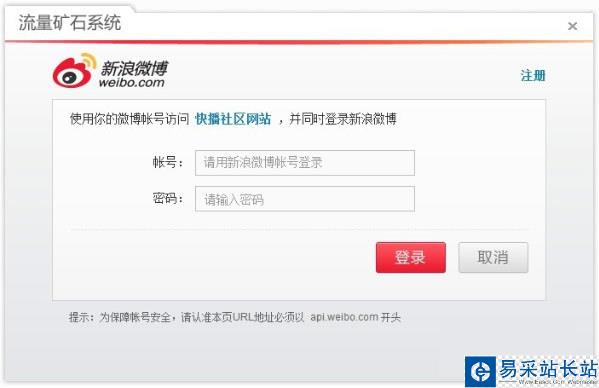Click the 密码: field label
The width and height of the screenshot is (599, 388).
pos(168,199)
